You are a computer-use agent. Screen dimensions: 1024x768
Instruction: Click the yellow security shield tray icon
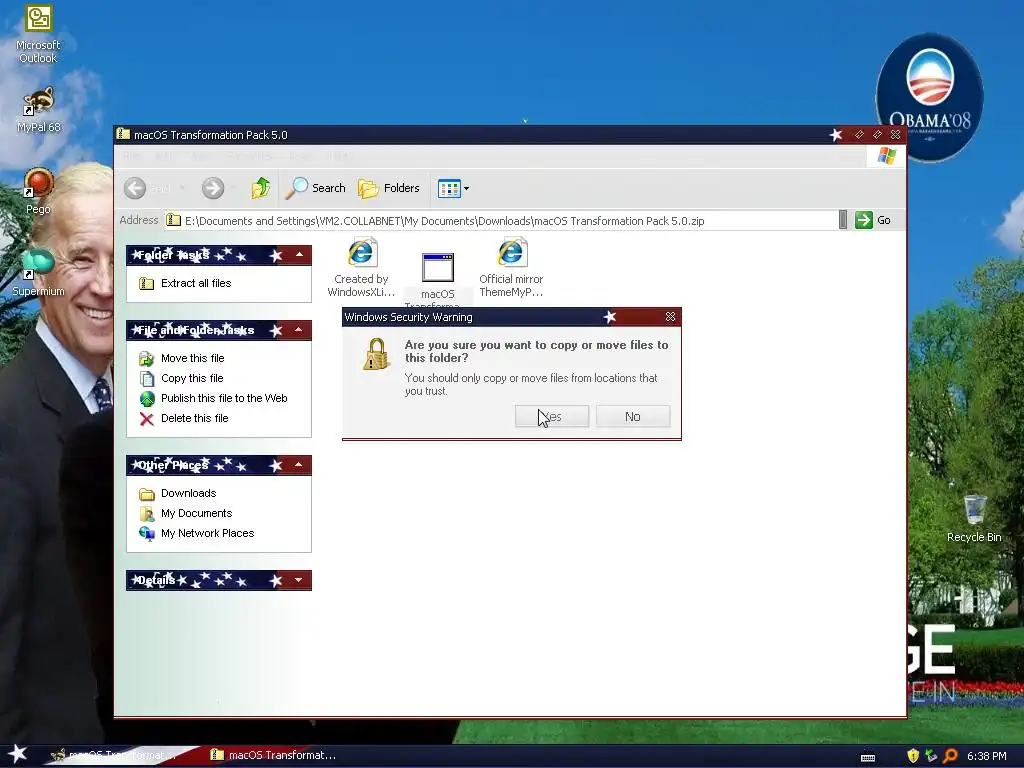pyautogui.click(x=913, y=756)
